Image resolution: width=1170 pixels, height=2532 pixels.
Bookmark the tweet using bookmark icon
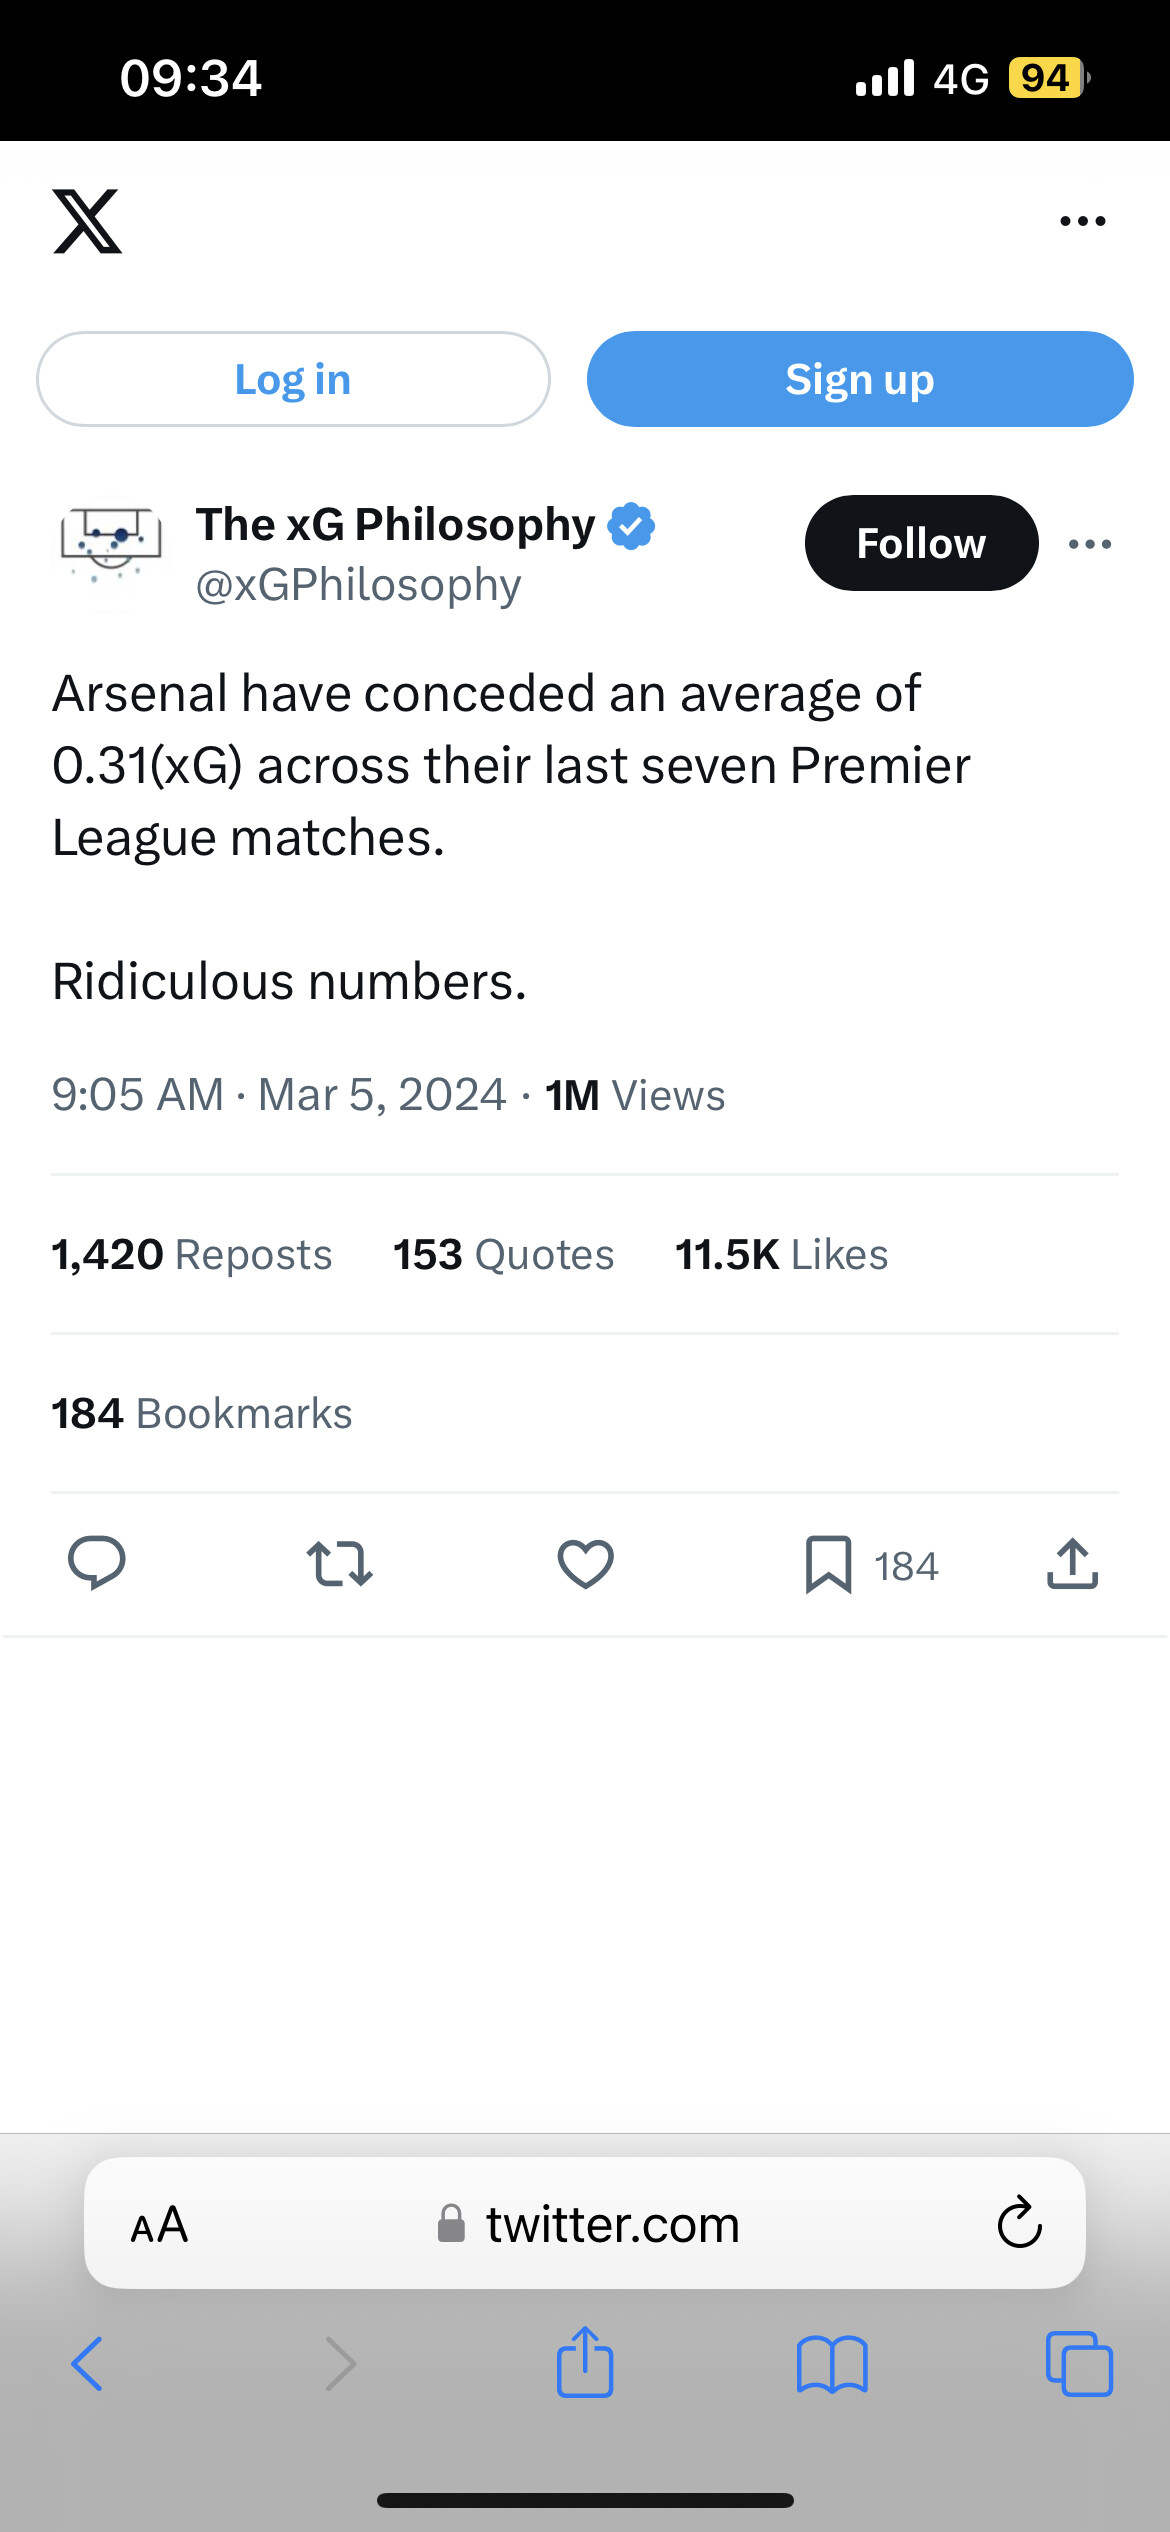828,1564
